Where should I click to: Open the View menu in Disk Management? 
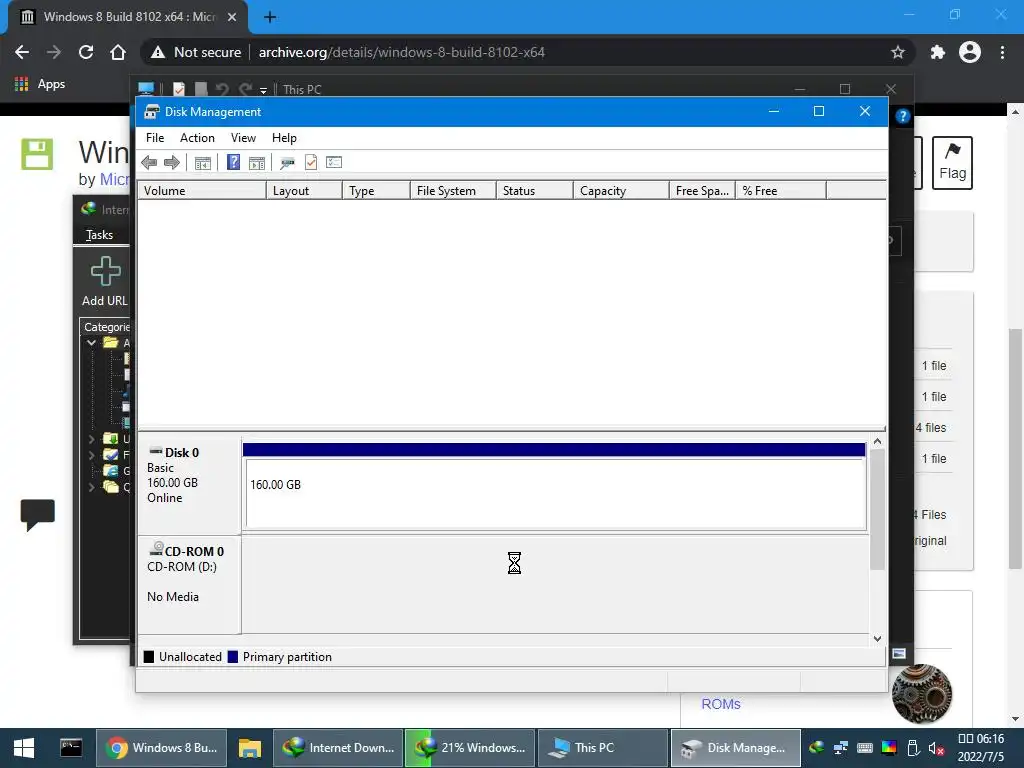(243, 138)
